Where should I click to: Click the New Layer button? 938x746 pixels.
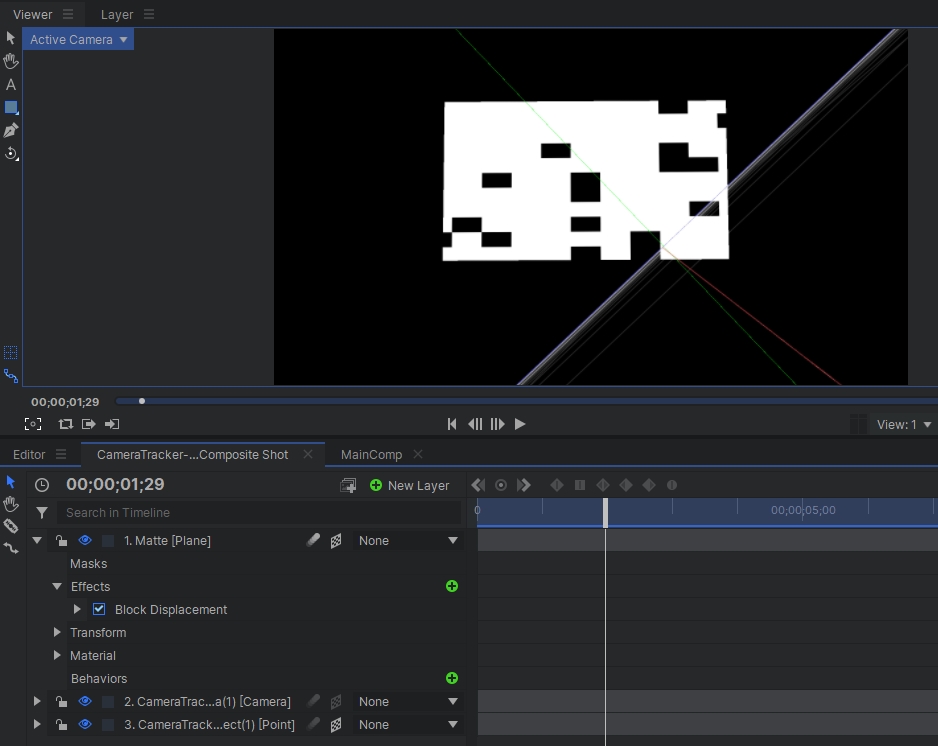click(x=409, y=486)
